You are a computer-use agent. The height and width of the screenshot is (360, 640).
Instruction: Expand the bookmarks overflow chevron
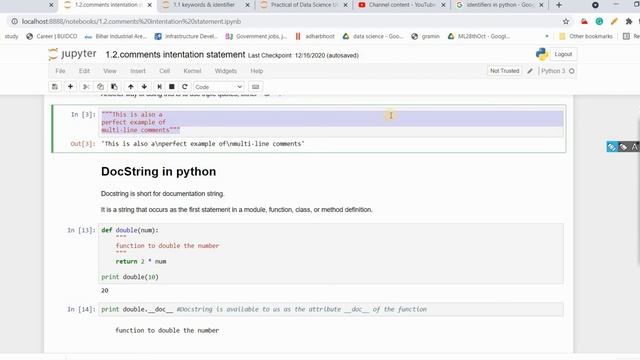point(547,36)
